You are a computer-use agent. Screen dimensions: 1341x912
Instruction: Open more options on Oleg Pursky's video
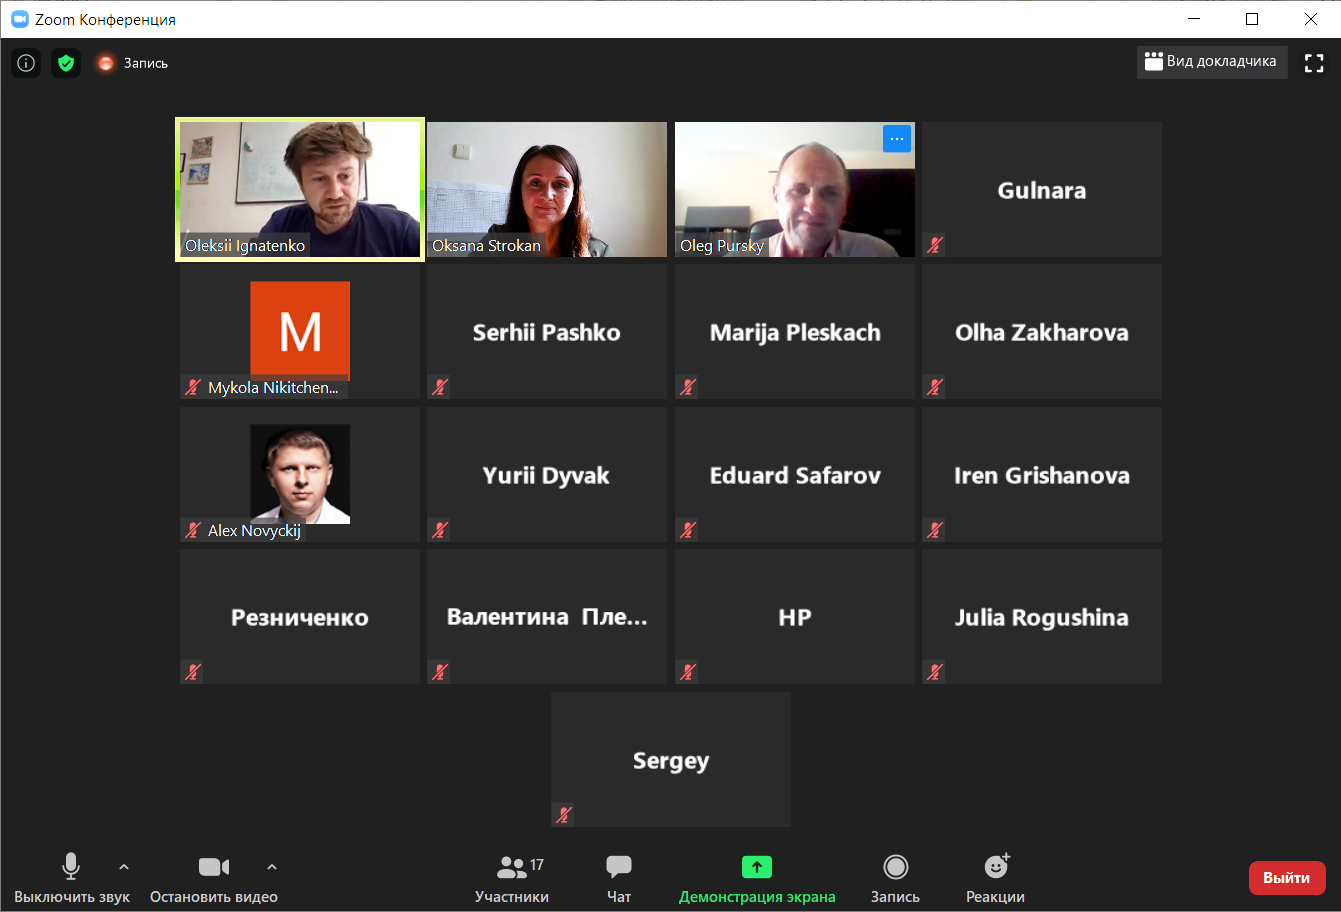click(x=897, y=139)
